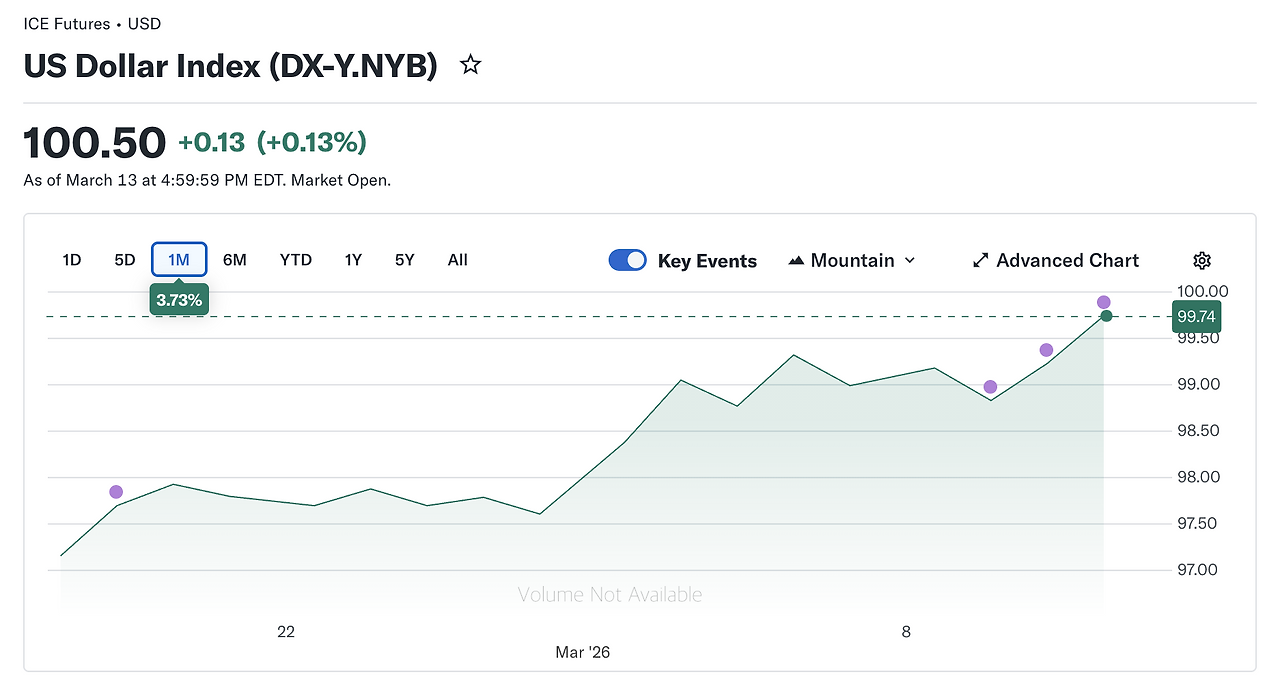
Task: Select the 5Y time range
Action: (404, 260)
